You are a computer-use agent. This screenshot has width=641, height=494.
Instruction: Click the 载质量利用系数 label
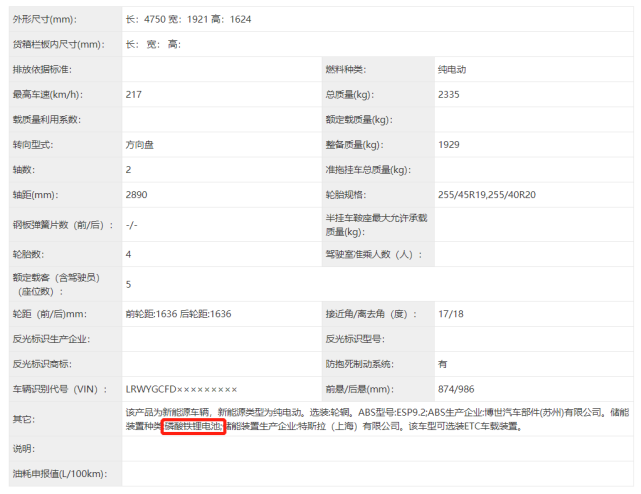point(47,119)
